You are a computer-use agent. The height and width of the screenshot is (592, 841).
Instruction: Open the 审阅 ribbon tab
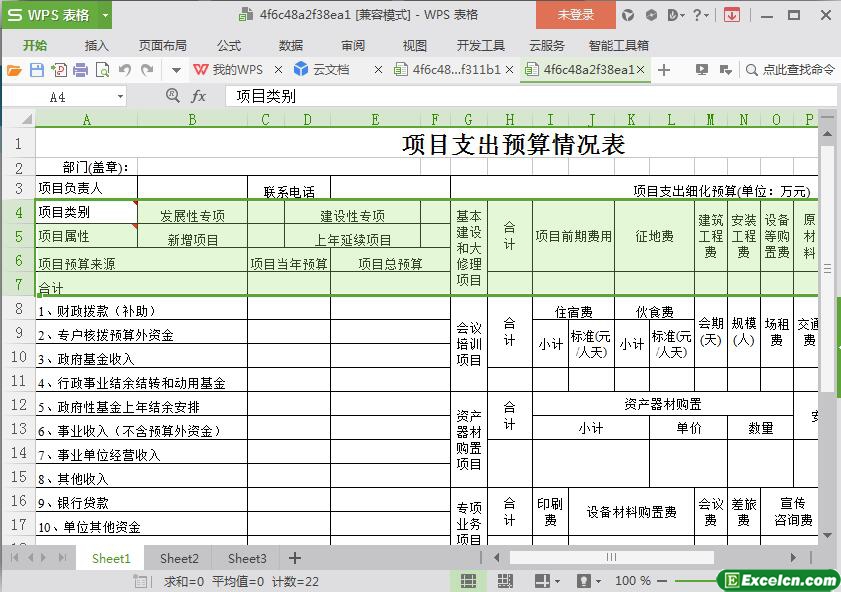click(x=353, y=46)
